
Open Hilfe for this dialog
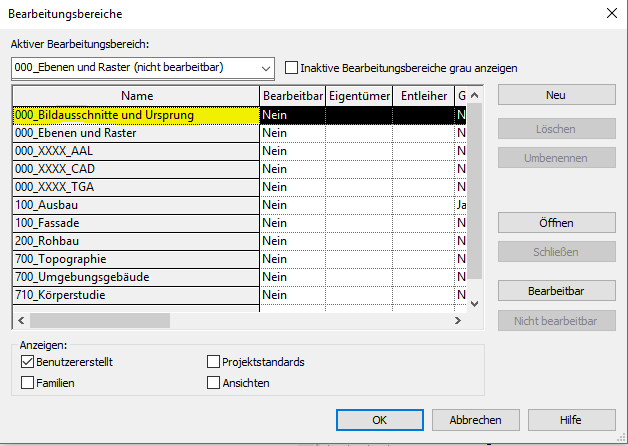[570, 420]
